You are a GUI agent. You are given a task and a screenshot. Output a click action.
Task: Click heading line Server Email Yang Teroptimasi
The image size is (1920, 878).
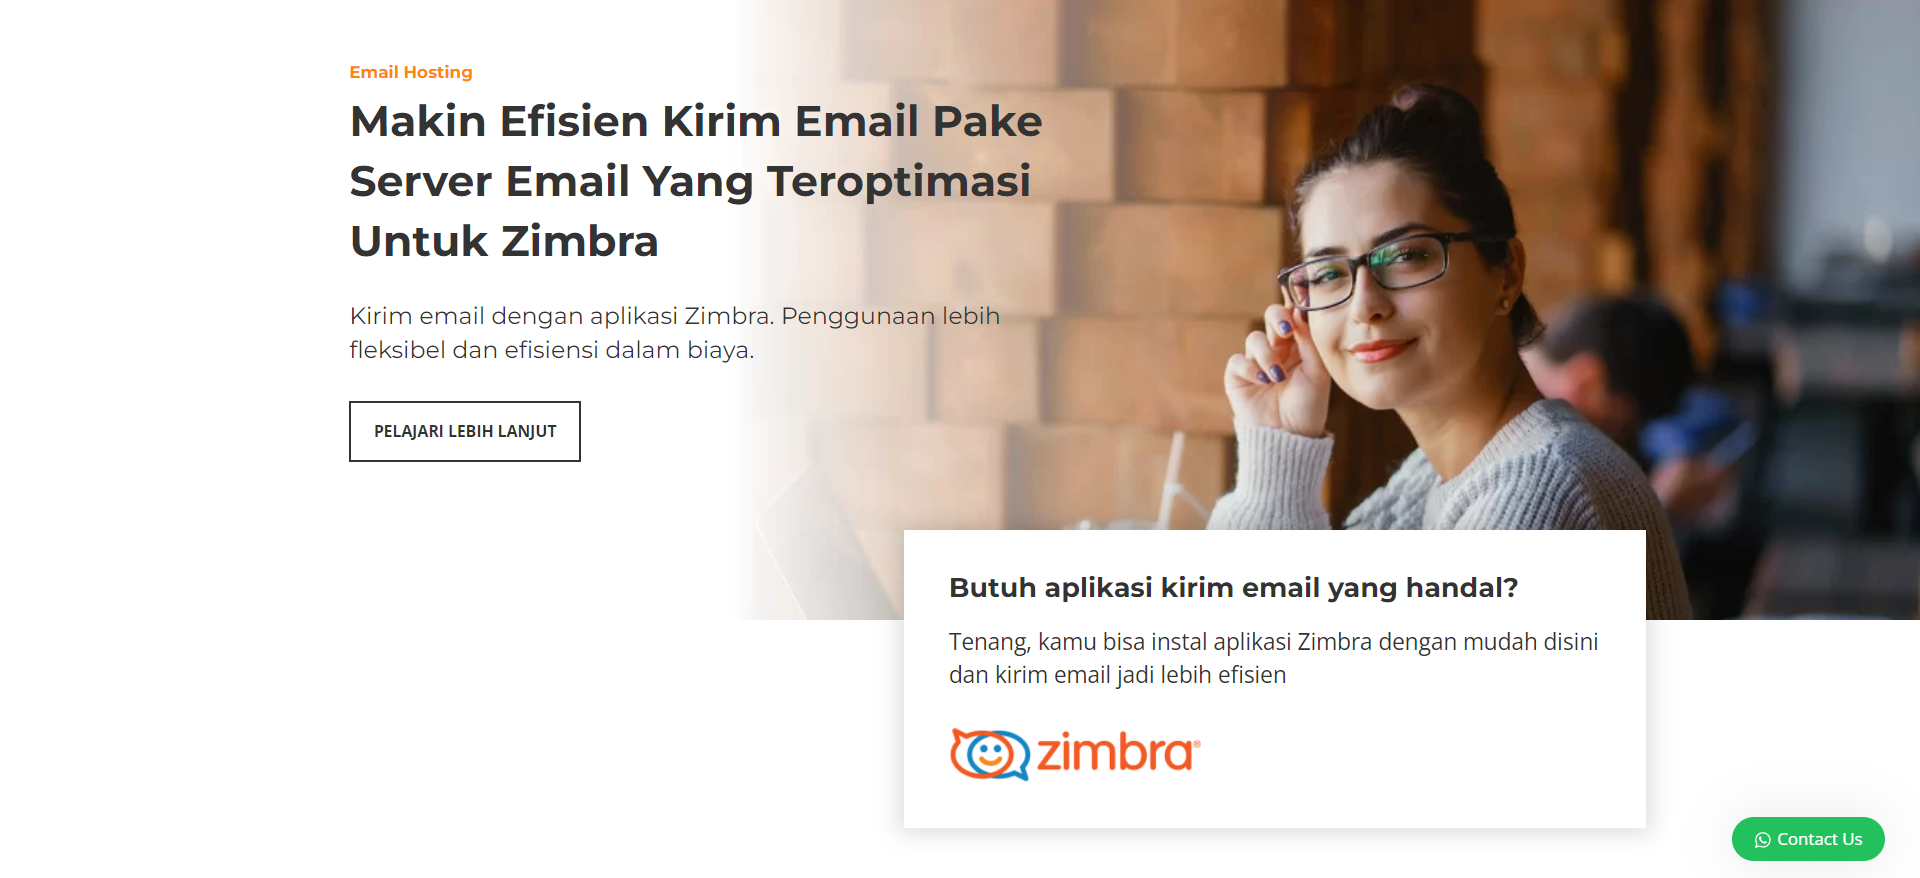(690, 182)
